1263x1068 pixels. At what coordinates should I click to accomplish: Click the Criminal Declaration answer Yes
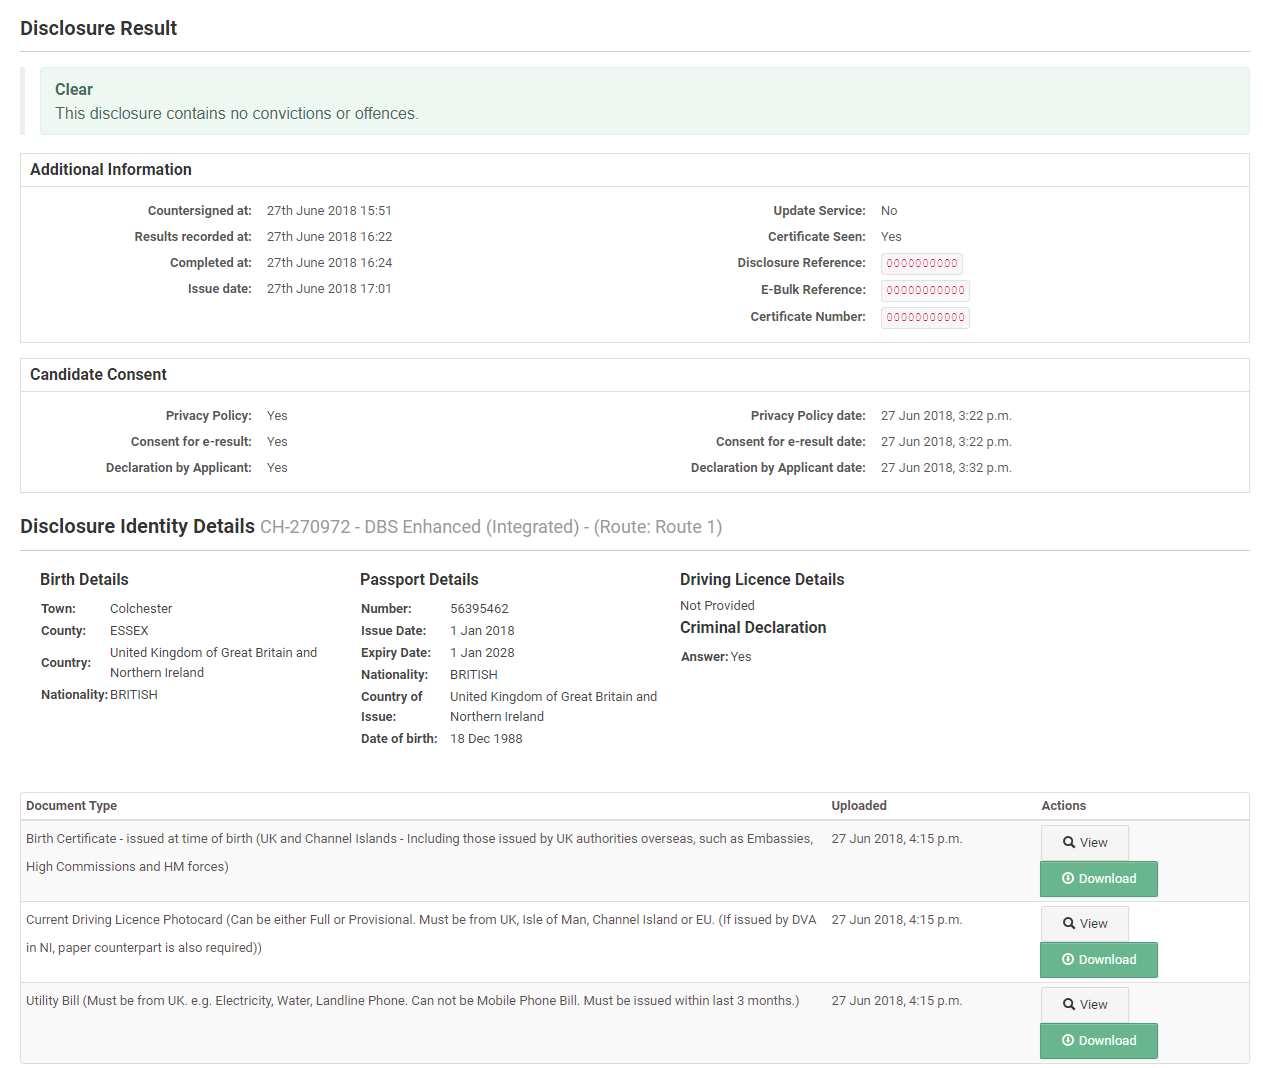click(x=741, y=657)
